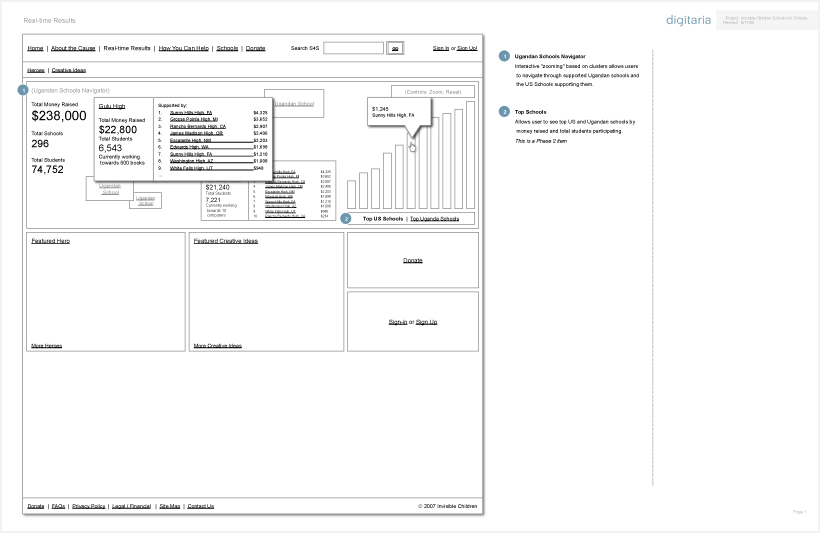Open the Heroes sub-navigation link

36,70
